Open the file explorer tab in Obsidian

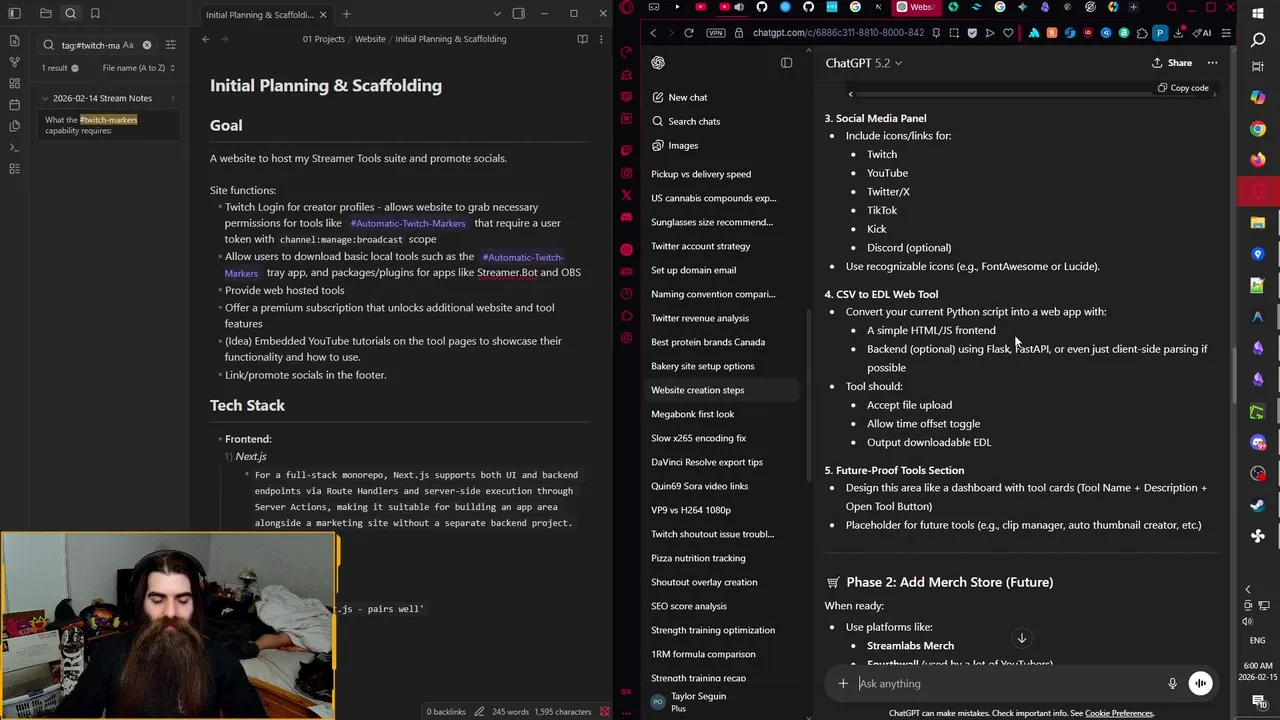[46, 13]
